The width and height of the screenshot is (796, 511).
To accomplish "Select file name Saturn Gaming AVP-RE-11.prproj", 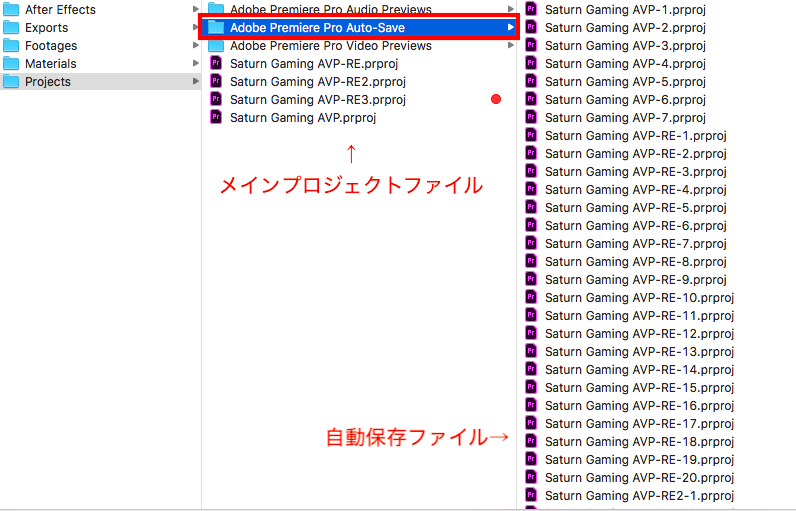I will (640, 316).
